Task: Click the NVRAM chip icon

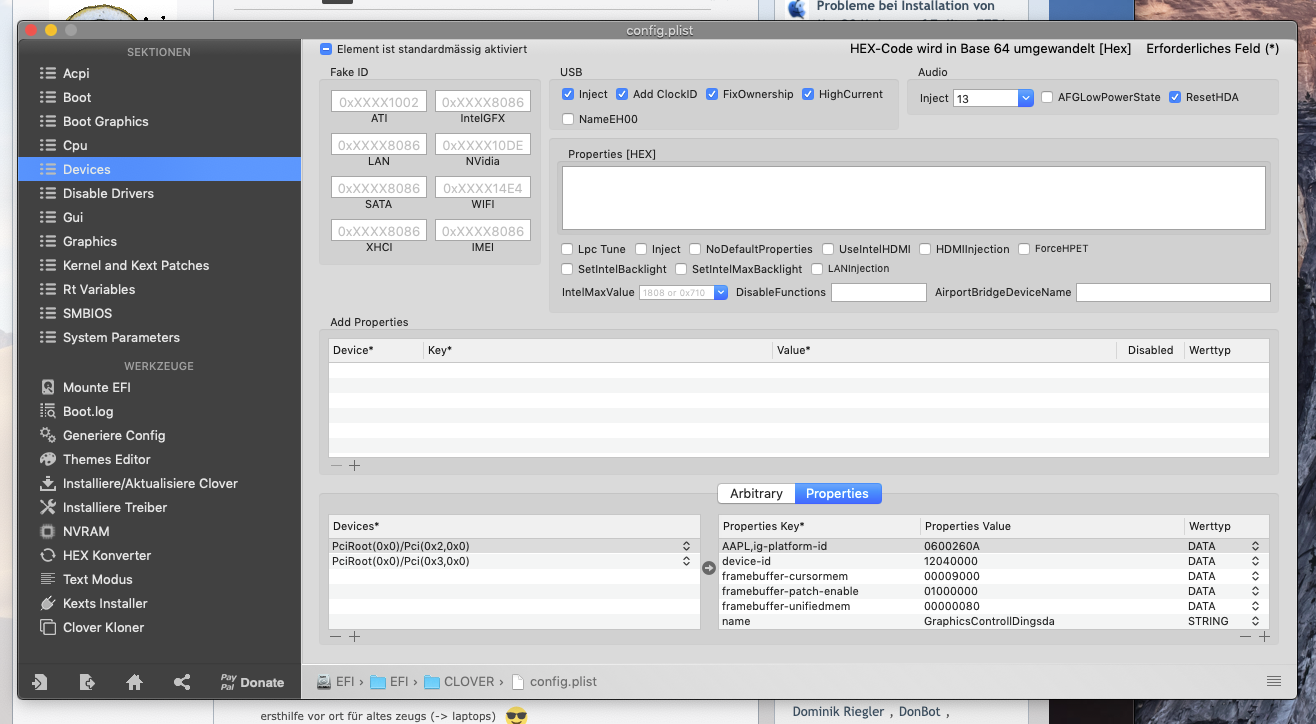Action: pos(47,531)
